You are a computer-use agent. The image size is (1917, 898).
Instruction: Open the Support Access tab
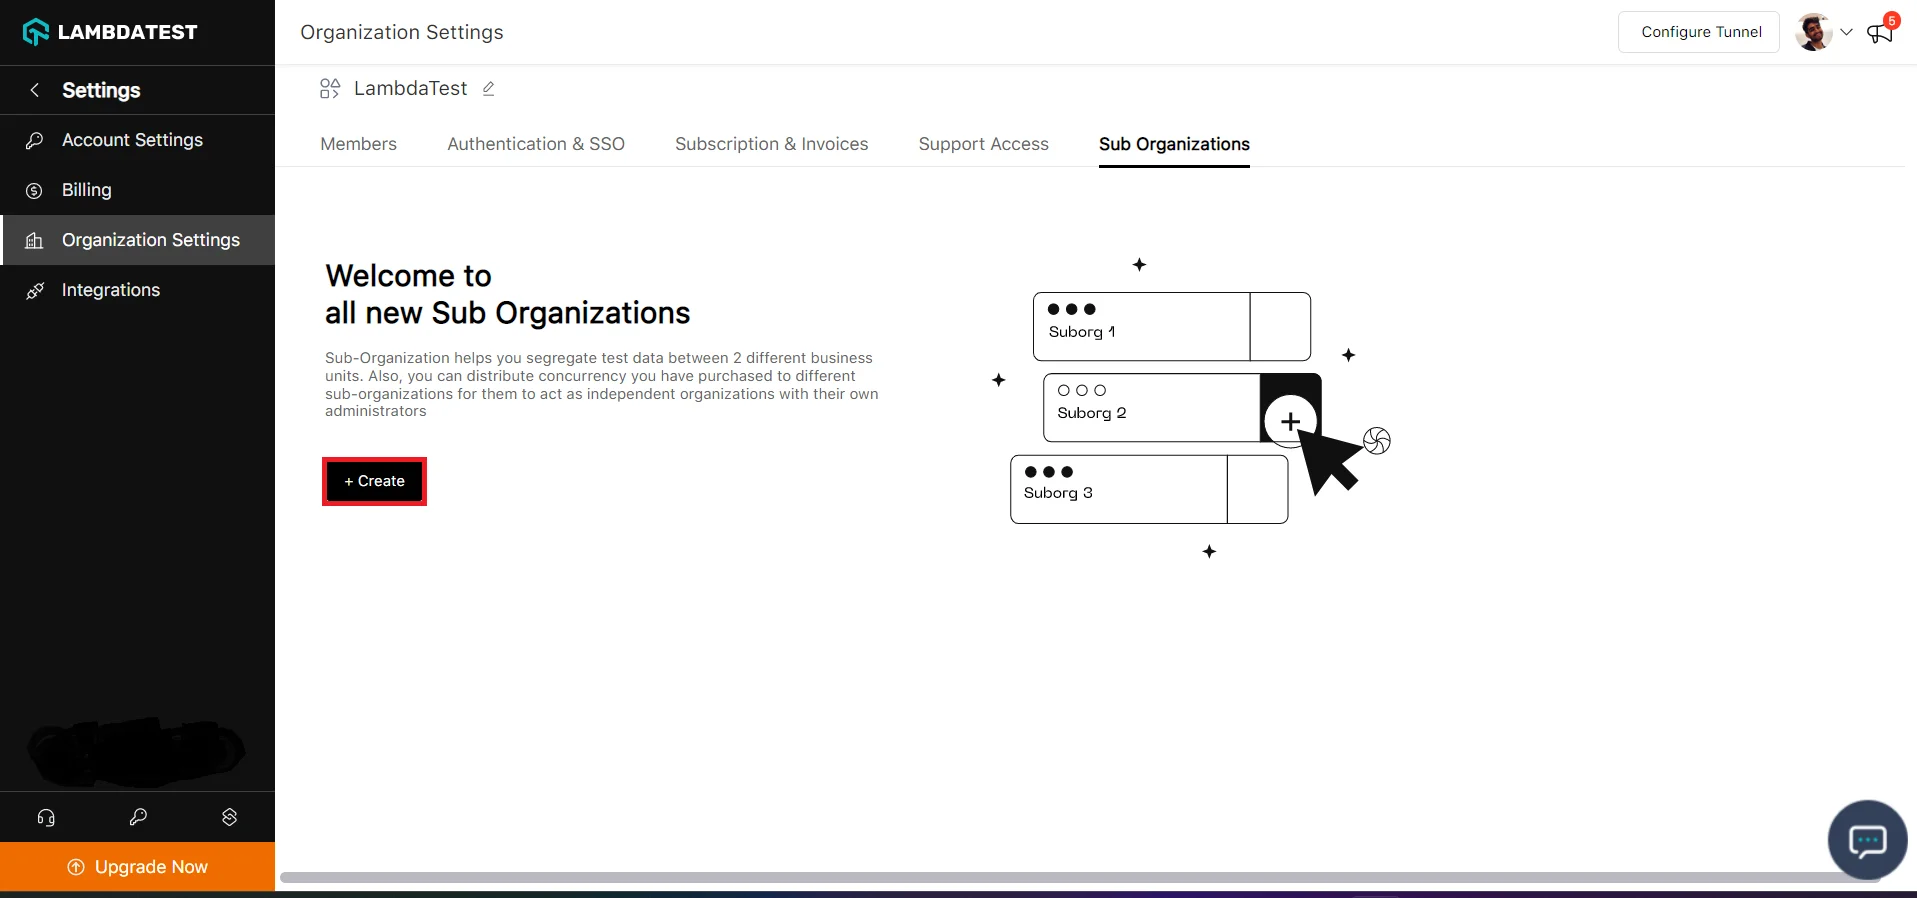(x=983, y=144)
